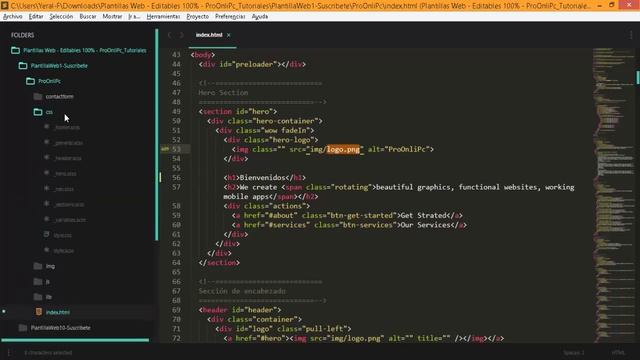Click the Bienvenidos heading text on line 56
This screenshot has height=360, width=640.
[x=262, y=178]
